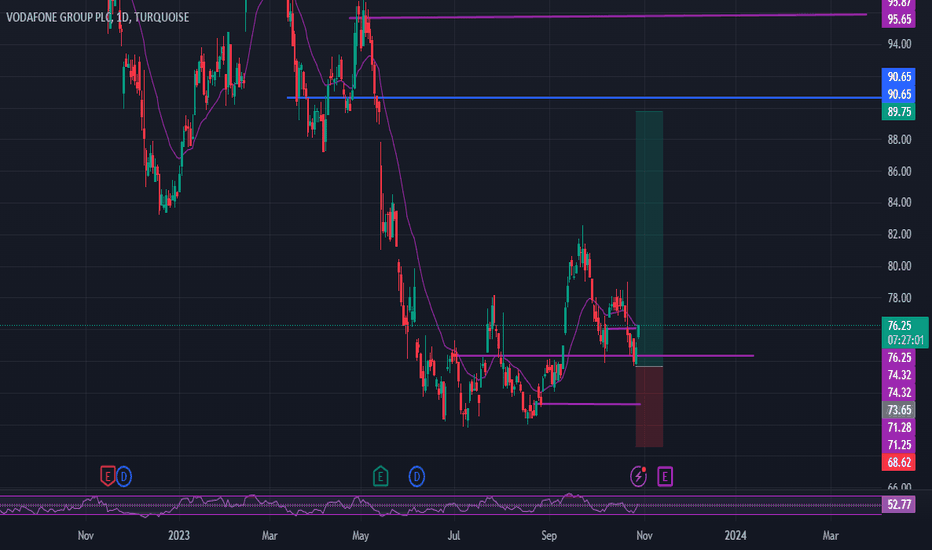Open the green E earnings marker near May
This screenshot has width=932, height=550.
380,476
